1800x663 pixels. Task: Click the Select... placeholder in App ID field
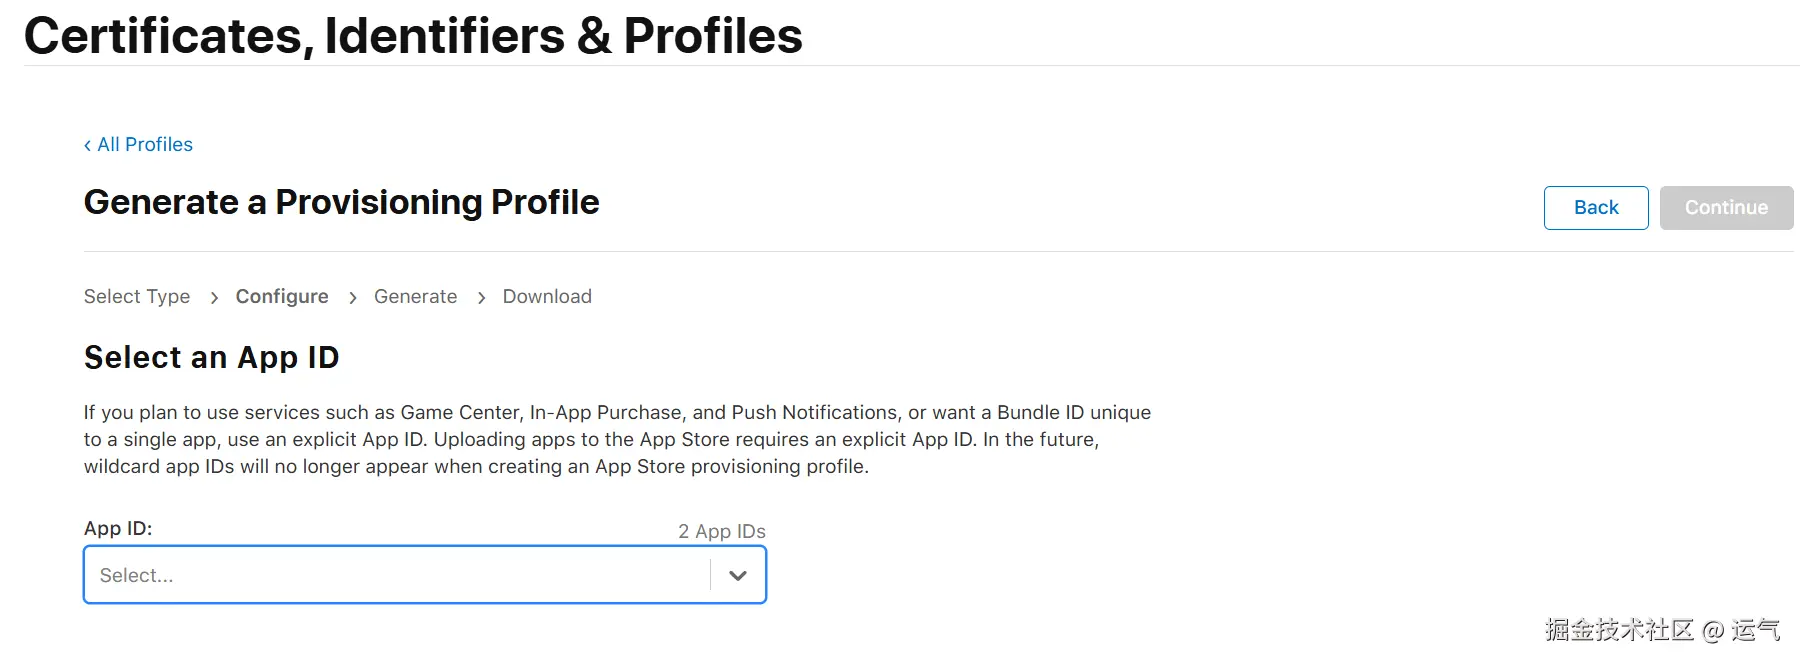pos(137,576)
